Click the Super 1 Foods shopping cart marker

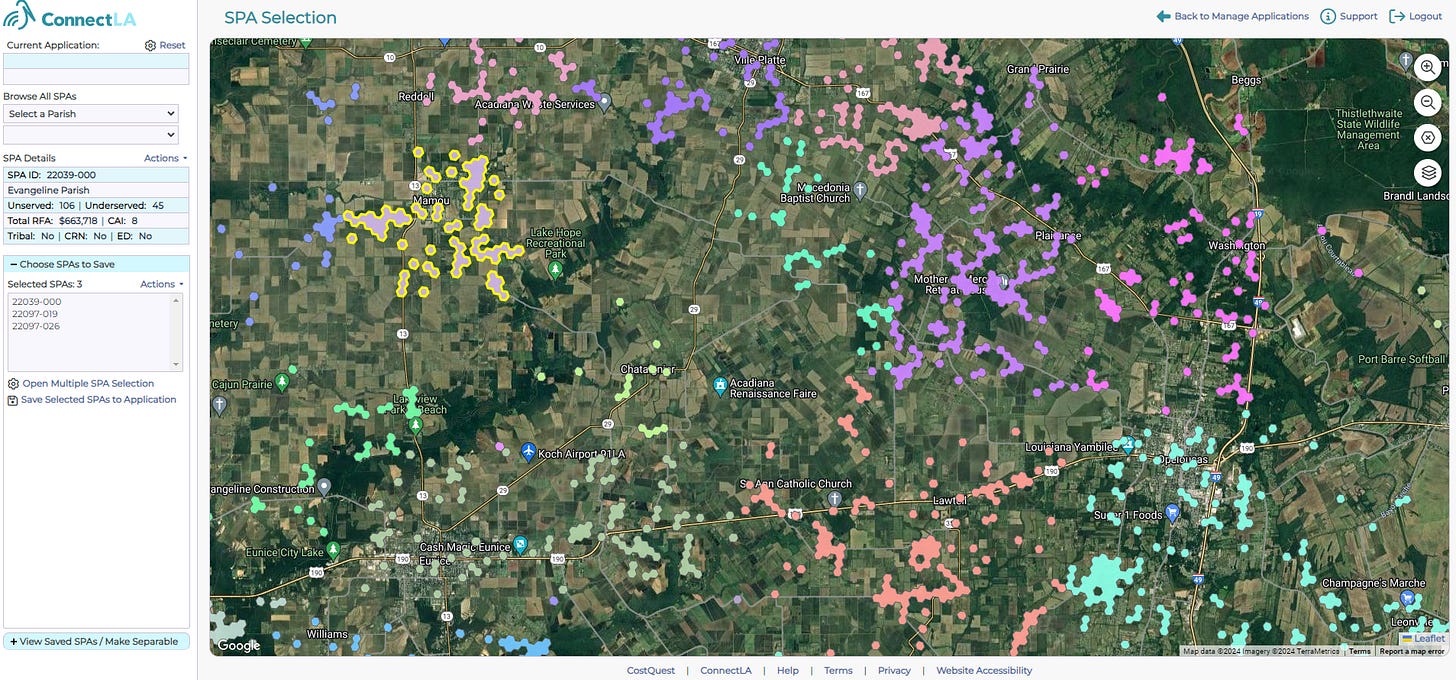tap(1173, 513)
